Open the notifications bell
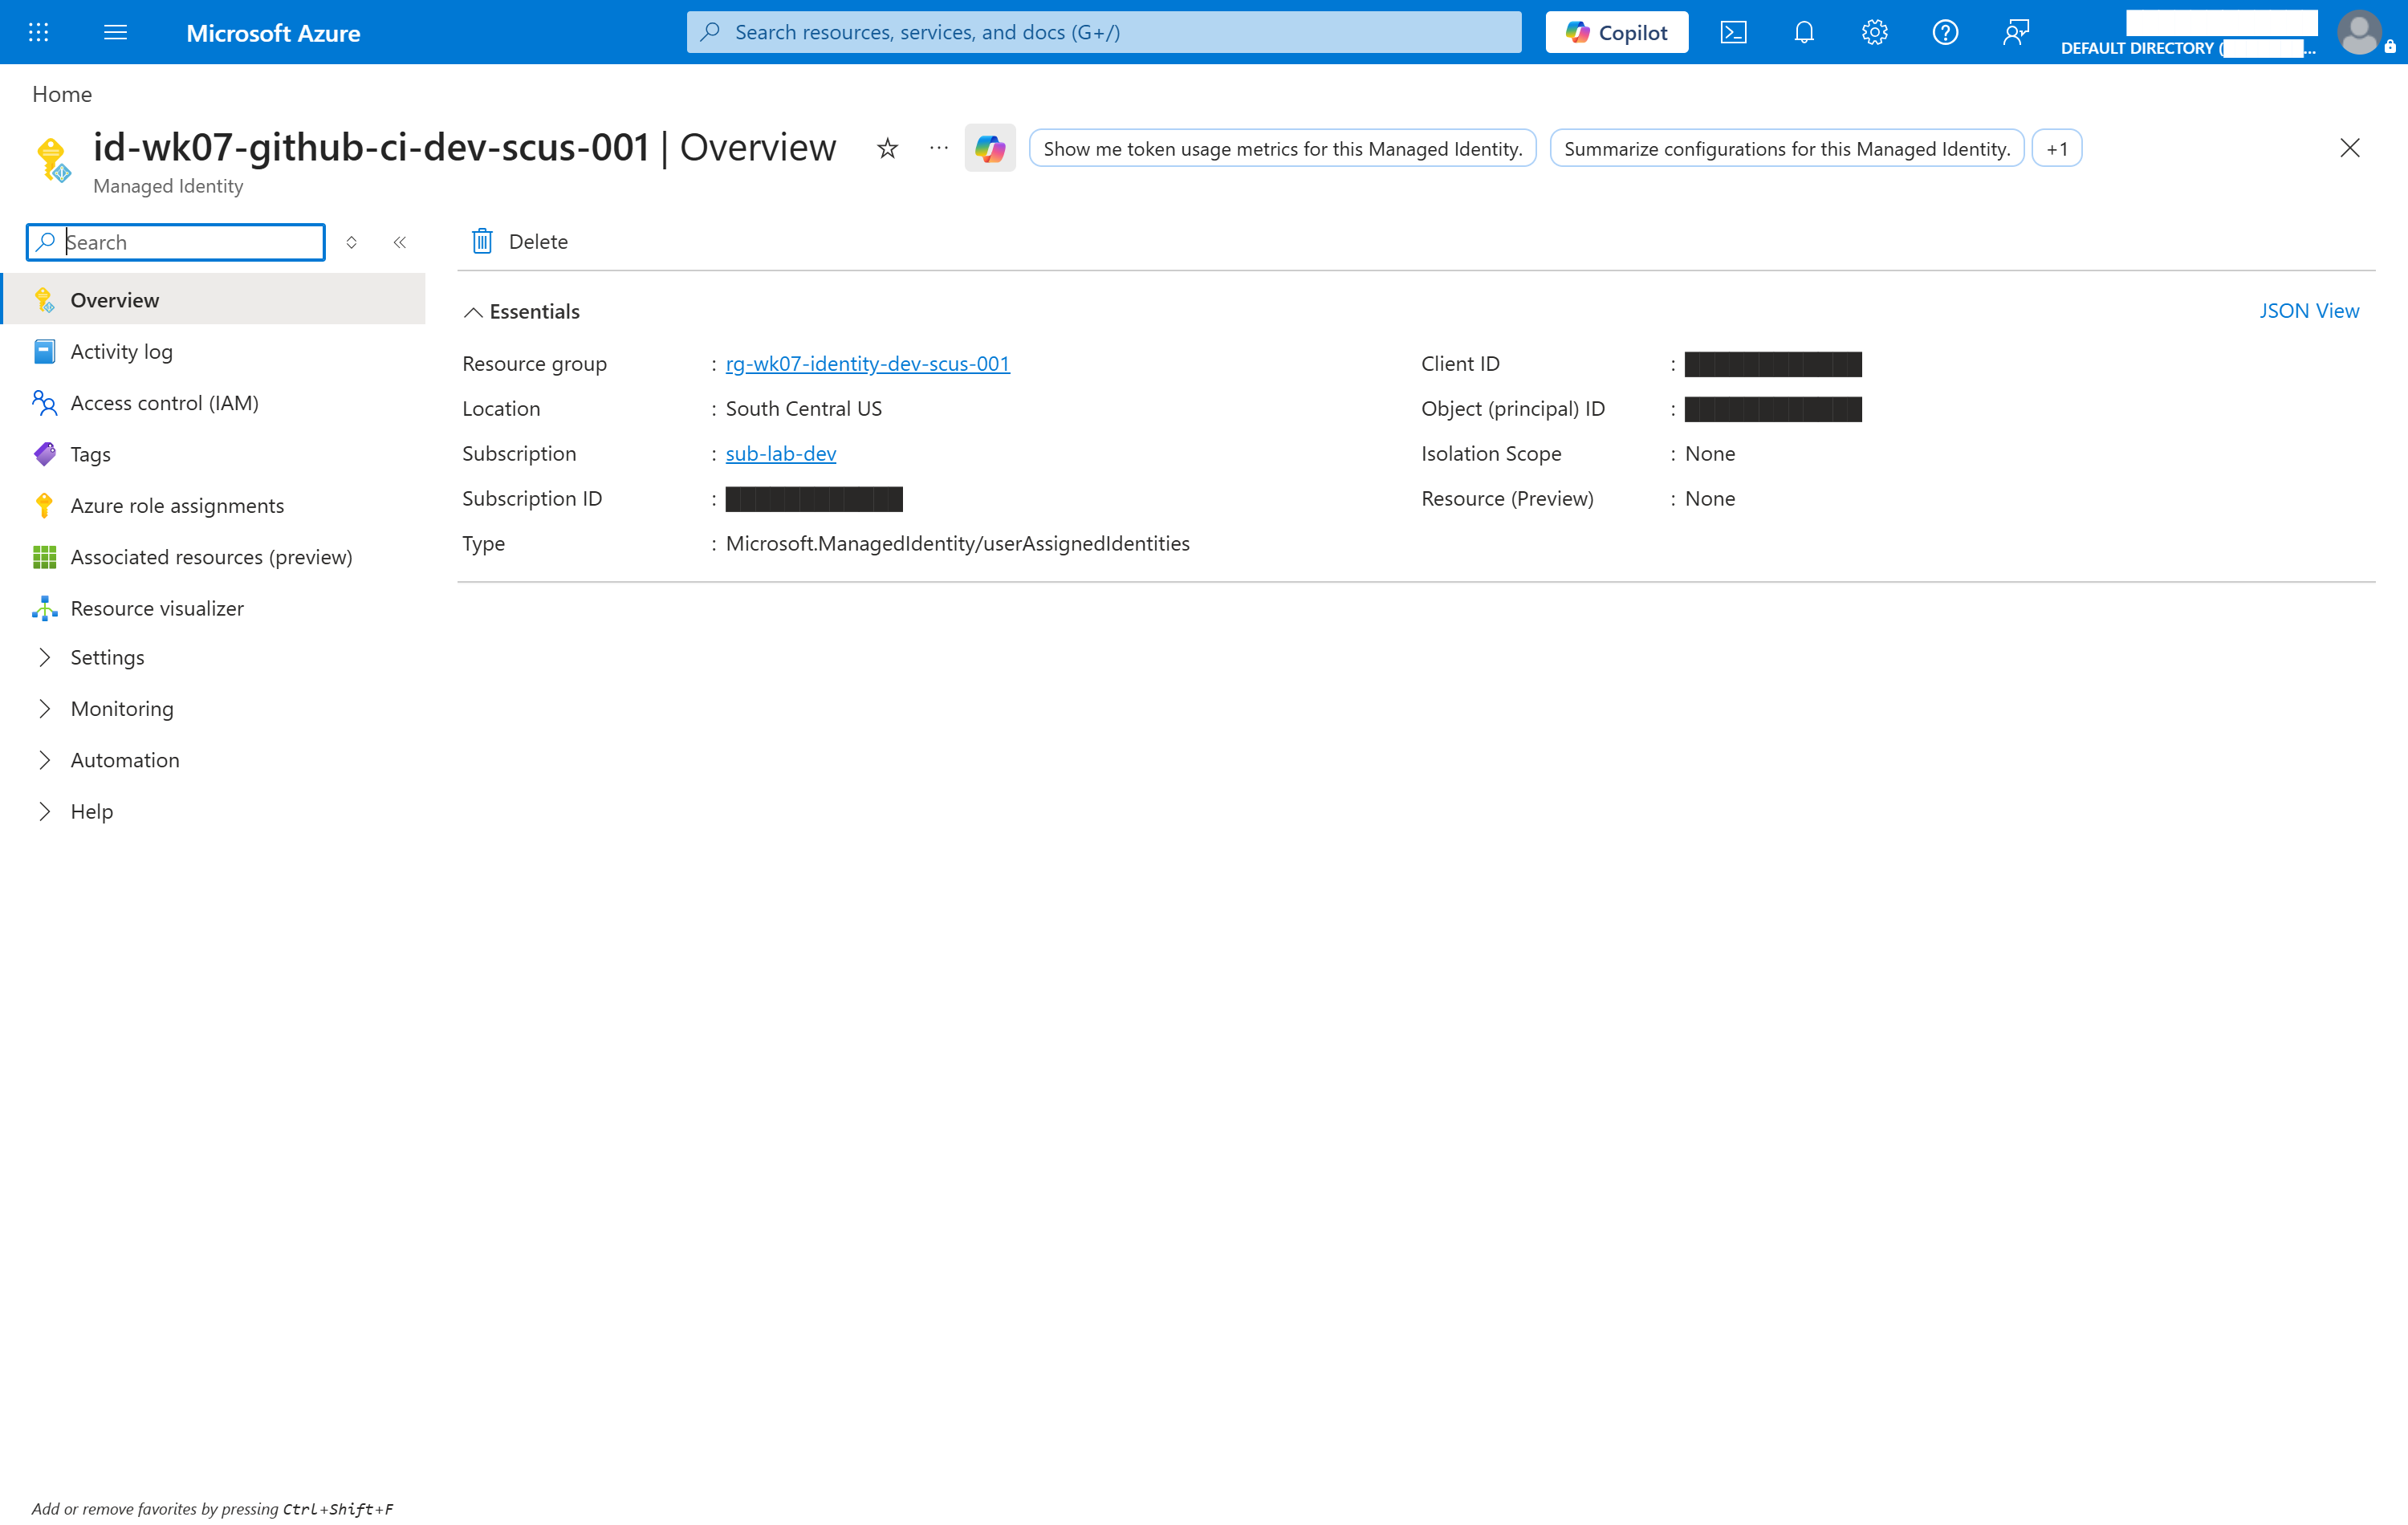Screen dimensions: 2408x1525 tap(1803, 32)
